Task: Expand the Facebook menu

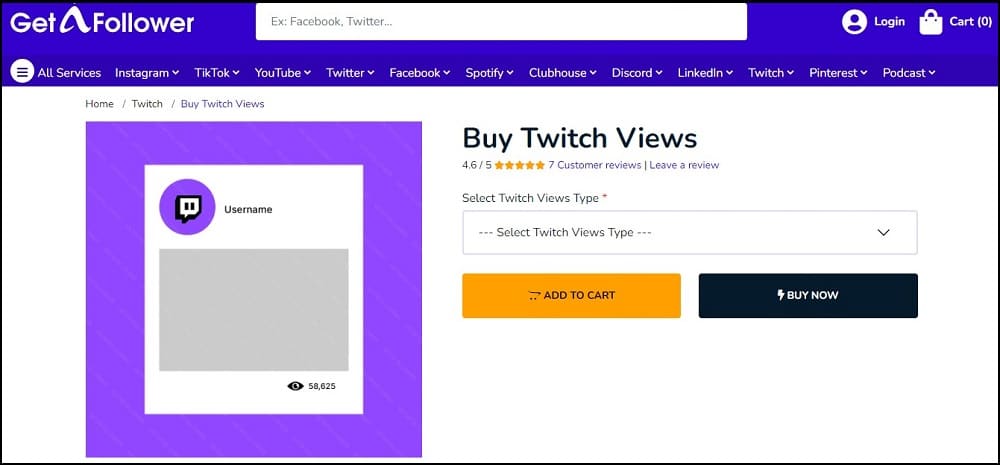Action: 420,73
